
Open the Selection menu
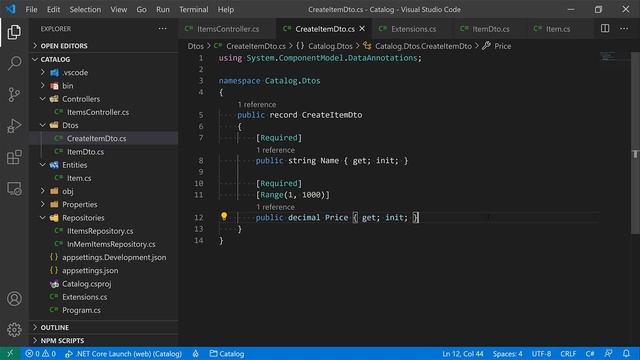(x=85, y=9)
